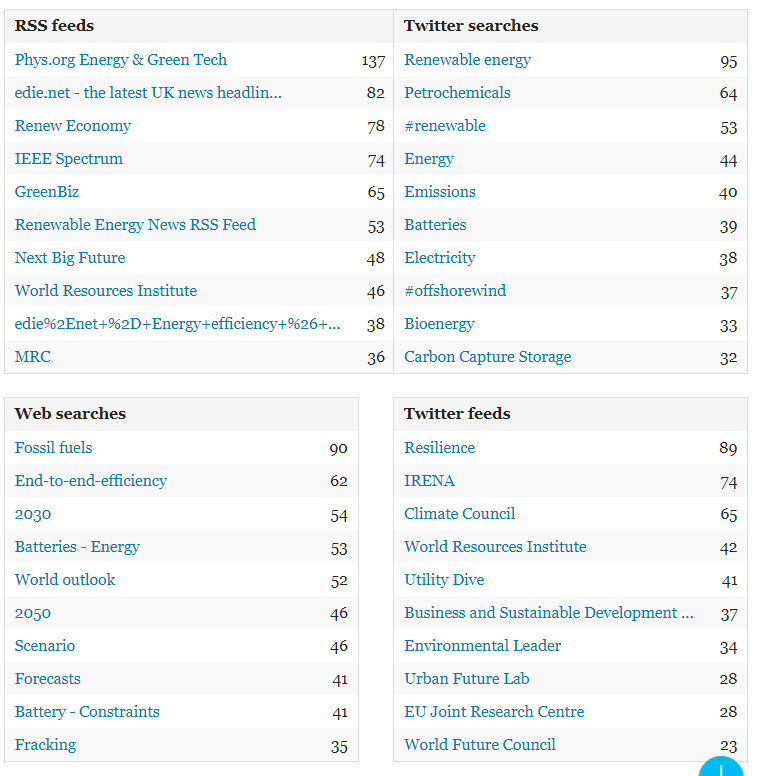Select End-to-end-efficiency web search
759x776 pixels.
click(91, 481)
